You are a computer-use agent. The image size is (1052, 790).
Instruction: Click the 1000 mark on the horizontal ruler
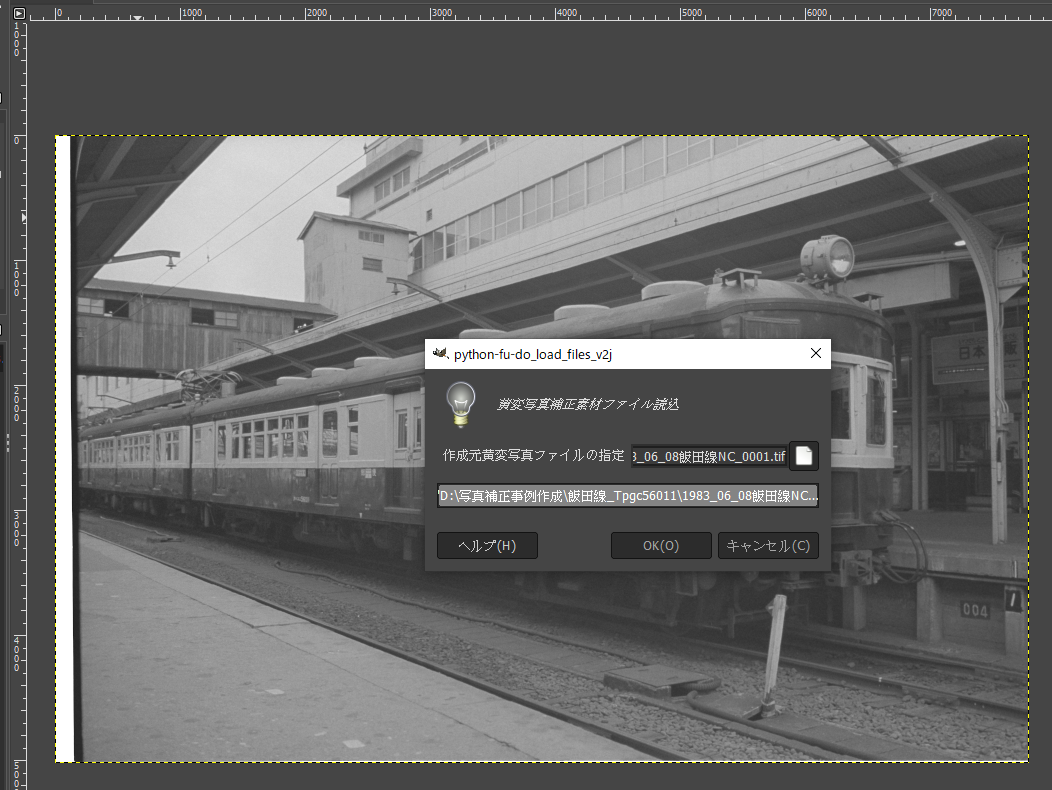(191, 13)
